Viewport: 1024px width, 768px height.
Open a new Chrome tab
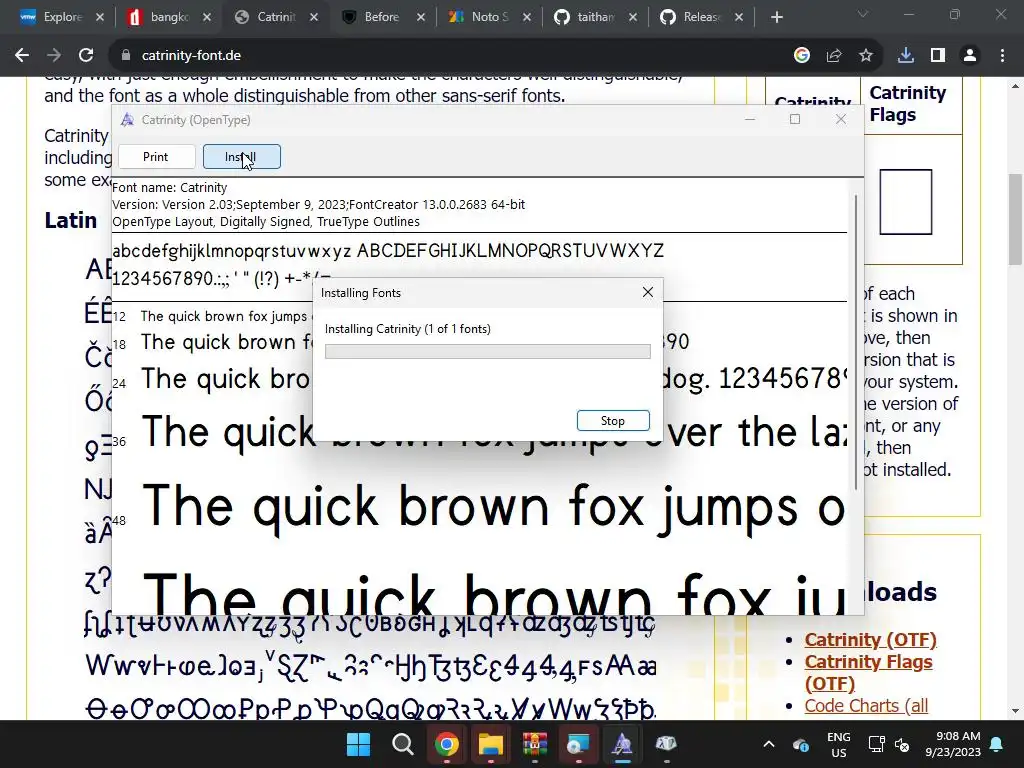pyautogui.click(x=776, y=17)
